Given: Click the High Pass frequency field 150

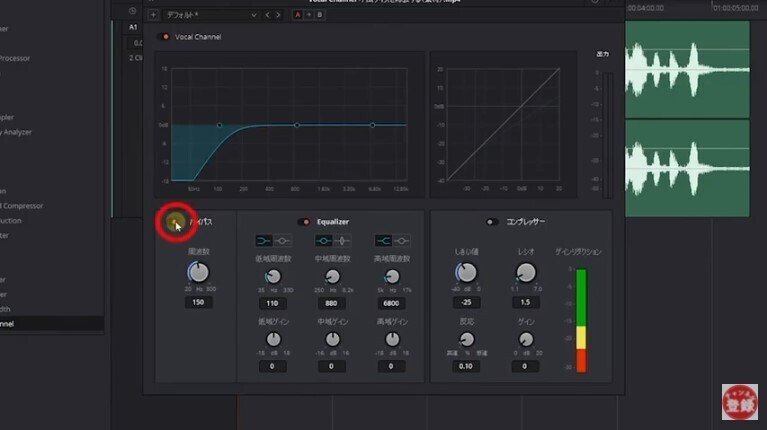Looking at the screenshot, I should [198, 303].
